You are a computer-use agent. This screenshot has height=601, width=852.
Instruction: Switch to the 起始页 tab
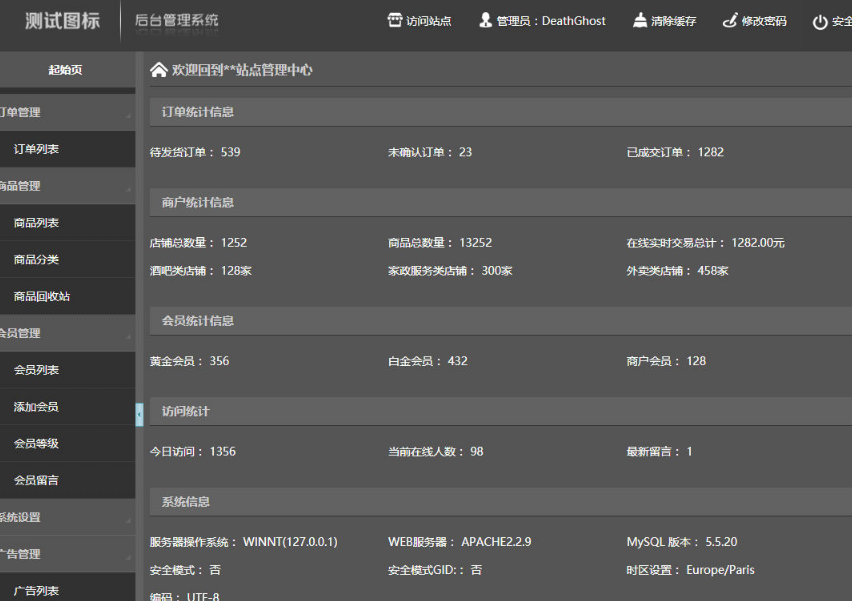pyautogui.click(x=67, y=69)
